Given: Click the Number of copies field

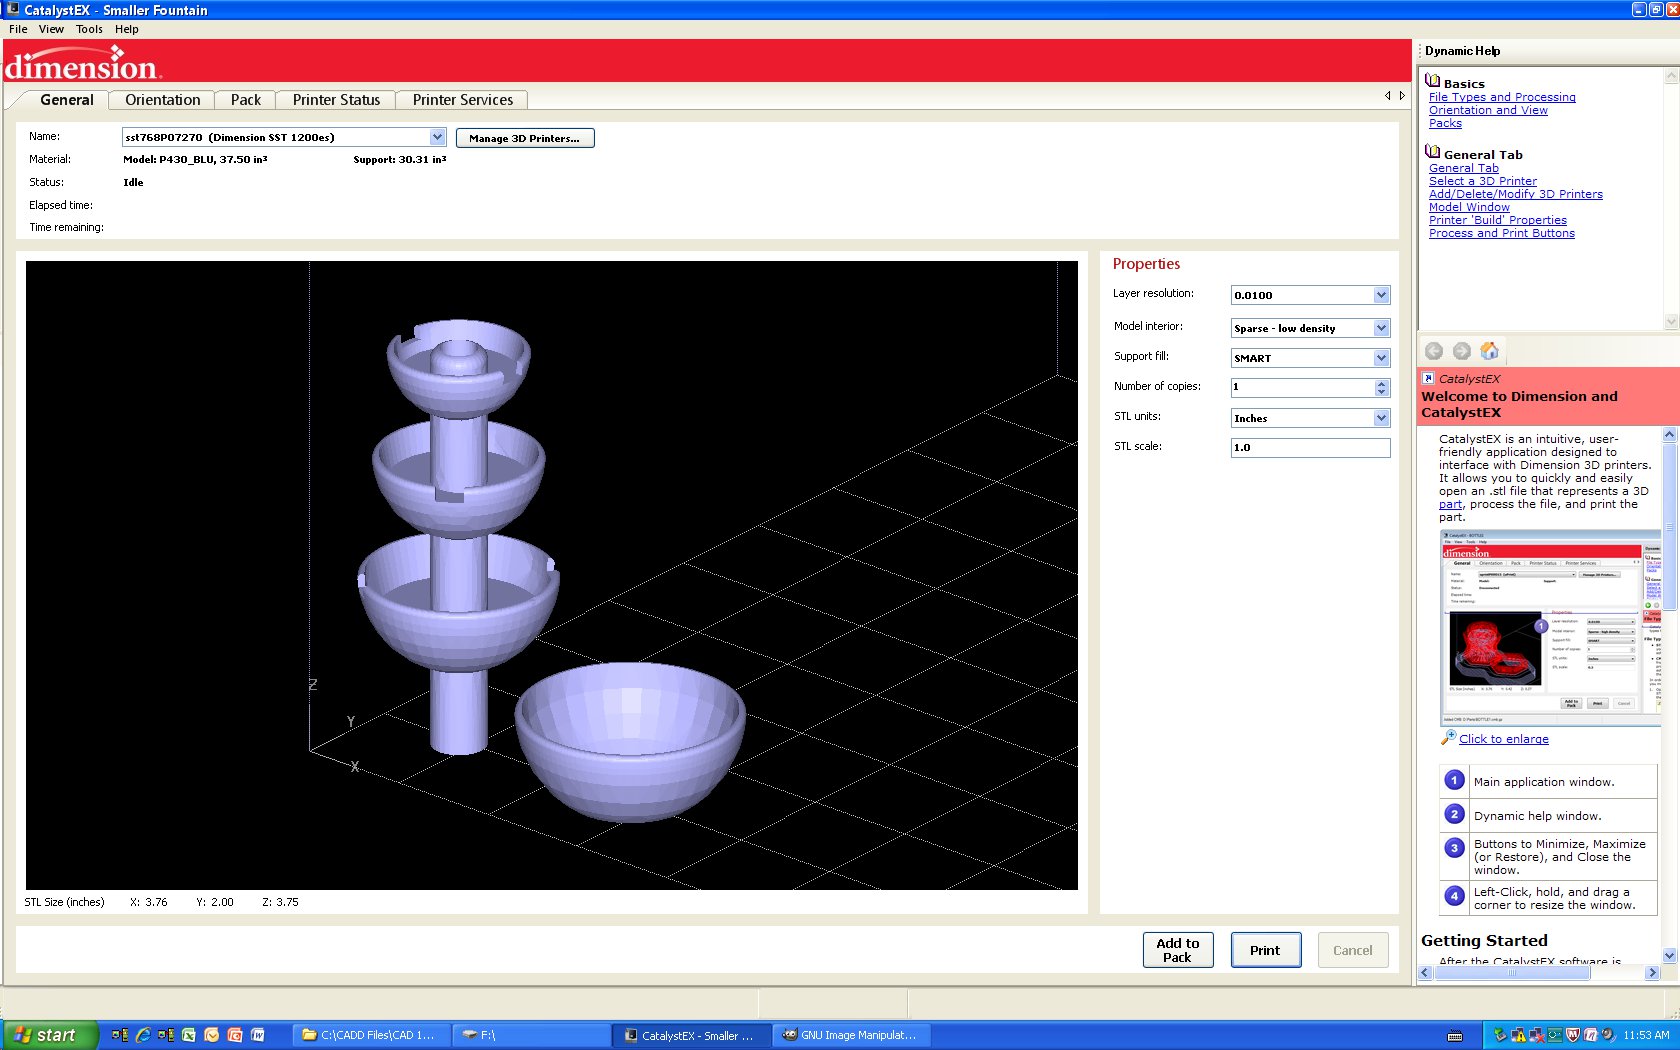Looking at the screenshot, I should click(1302, 387).
